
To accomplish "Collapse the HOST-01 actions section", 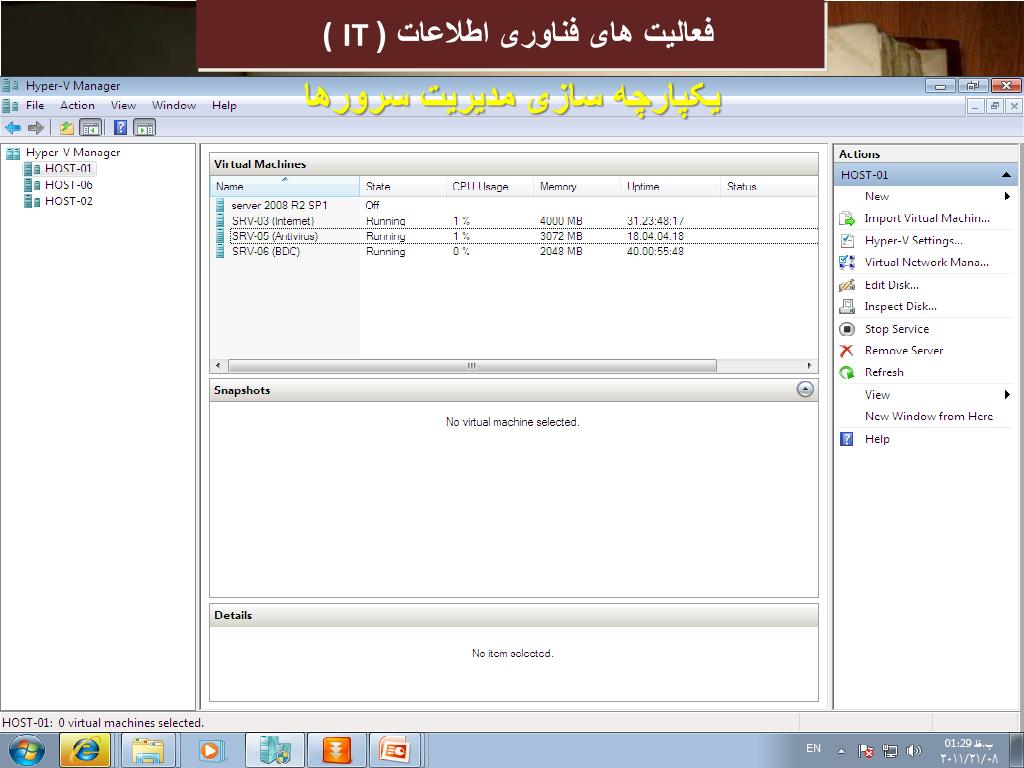I will click(x=1006, y=175).
